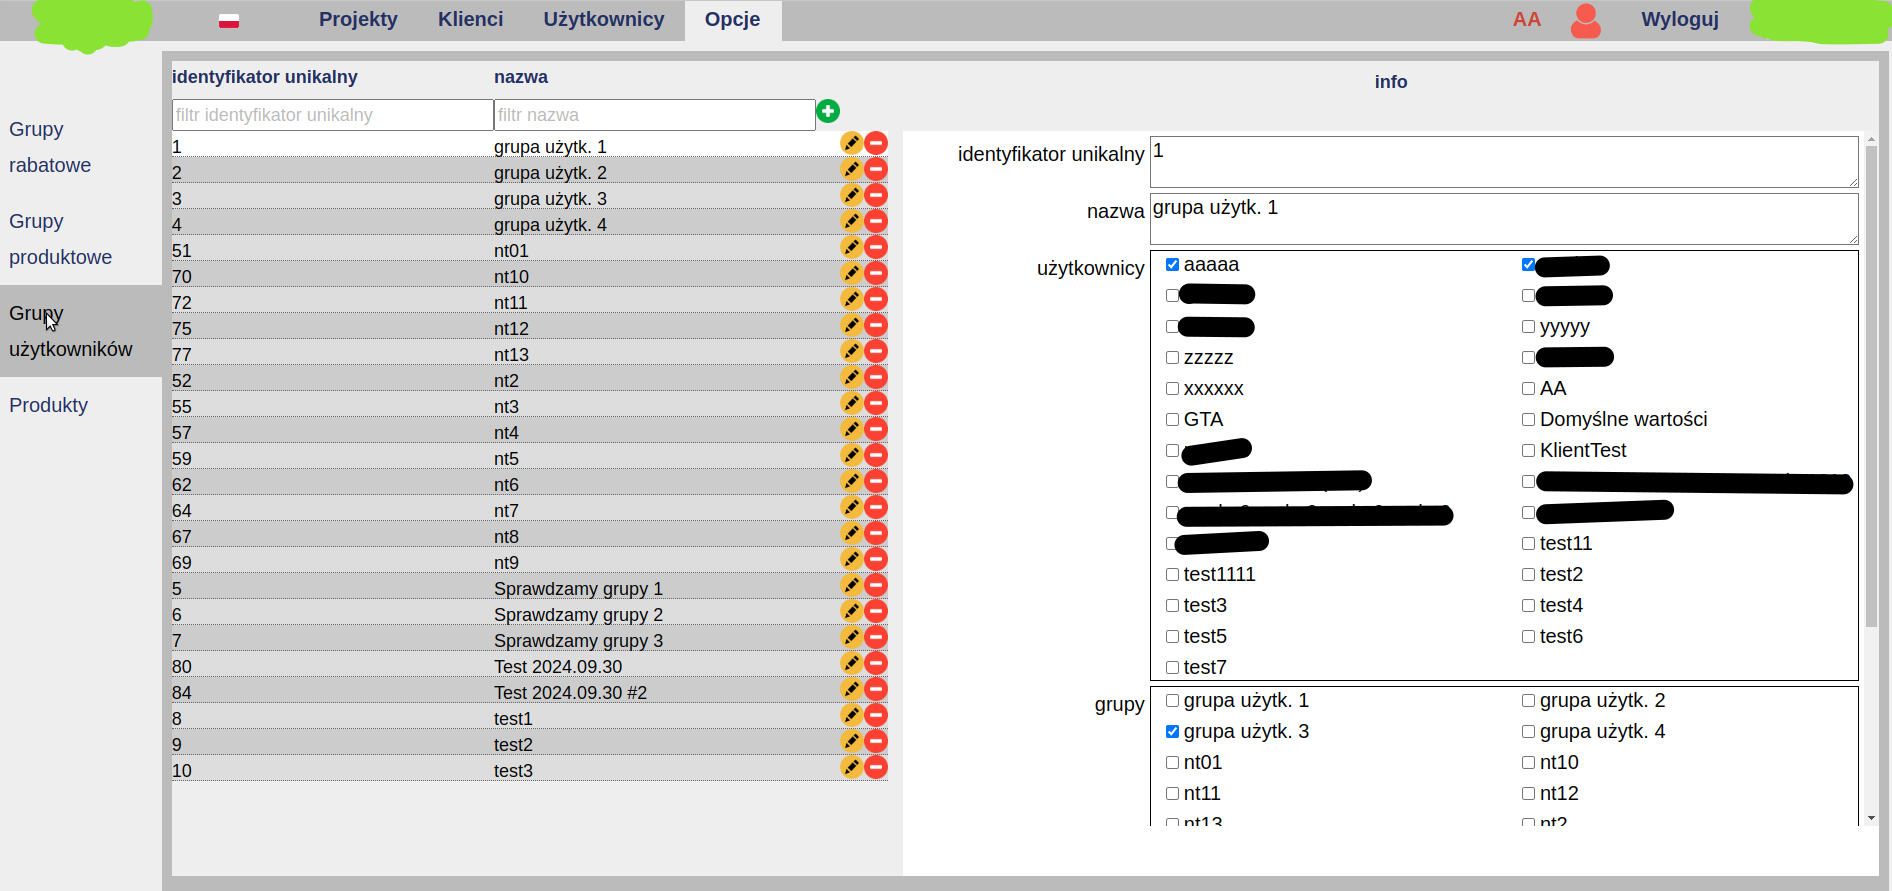Uncheck 'grupa użytk. 3' in grupy list
1892x891 pixels.
[x=1172, y=732]
